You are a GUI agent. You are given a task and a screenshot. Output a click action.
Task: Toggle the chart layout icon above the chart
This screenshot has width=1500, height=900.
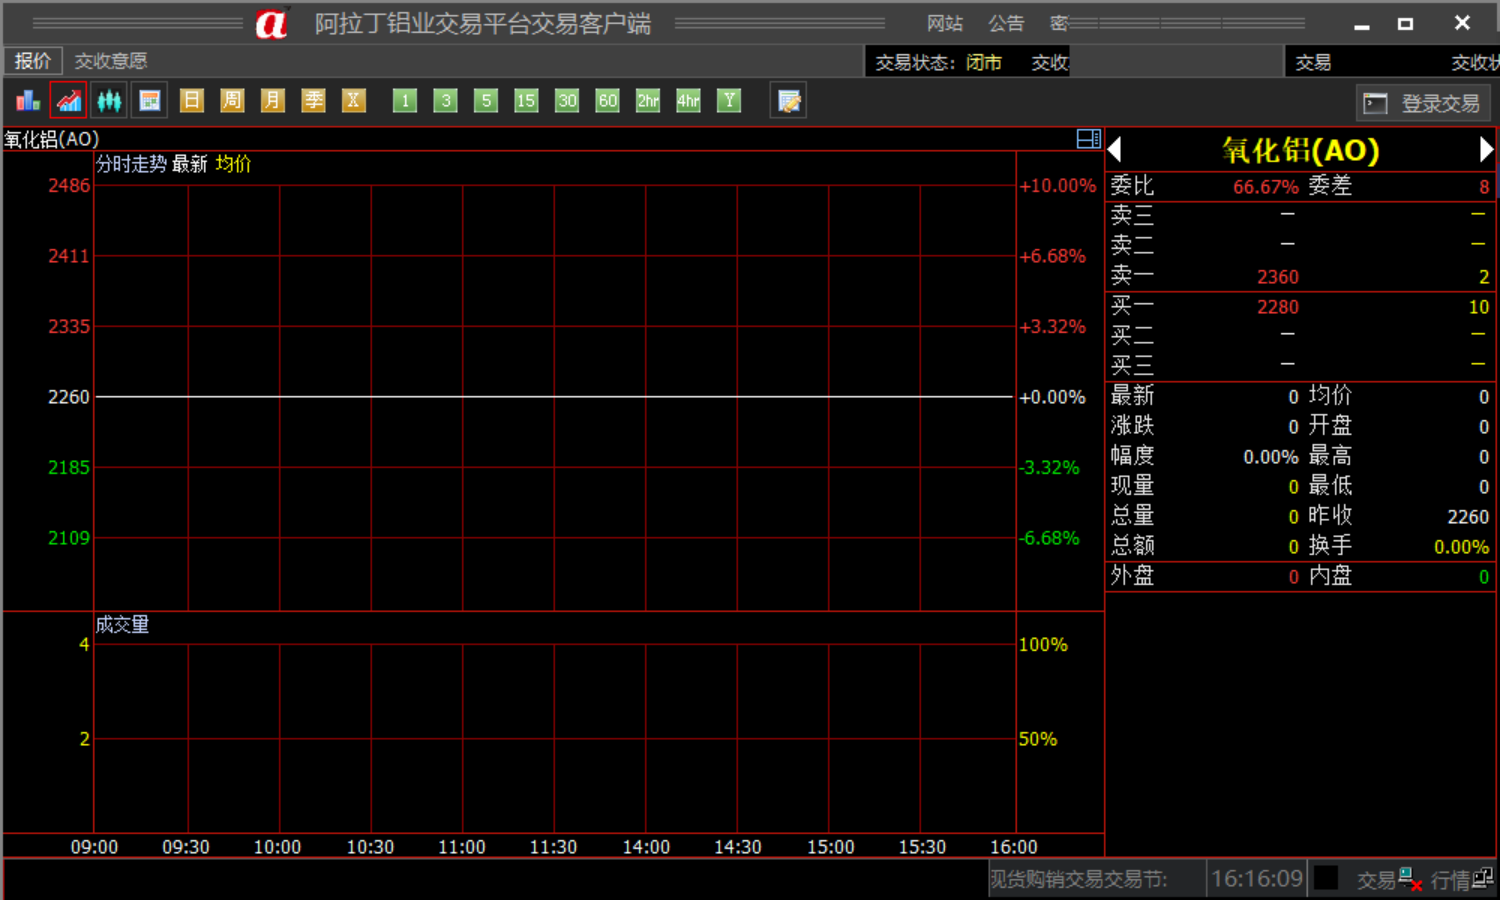tap(1089, 139)
